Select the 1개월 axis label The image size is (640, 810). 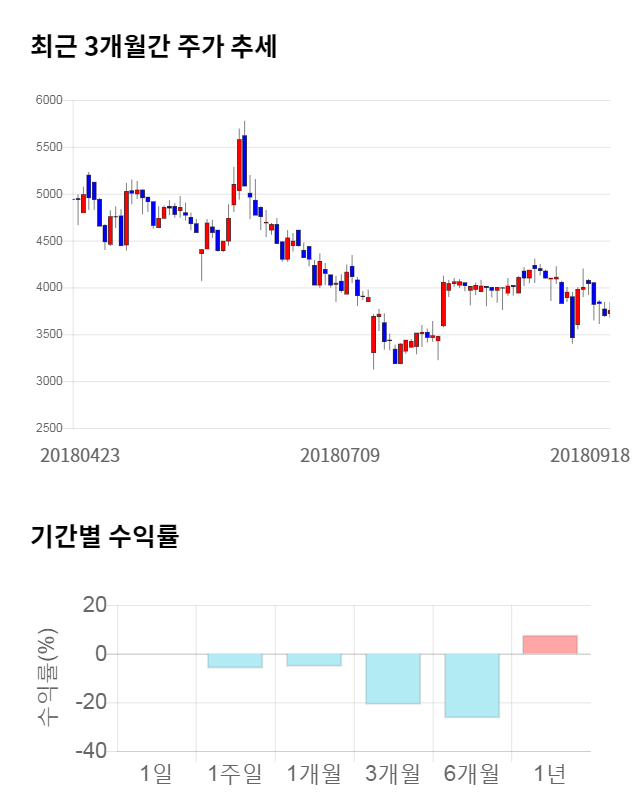point(313,773)
